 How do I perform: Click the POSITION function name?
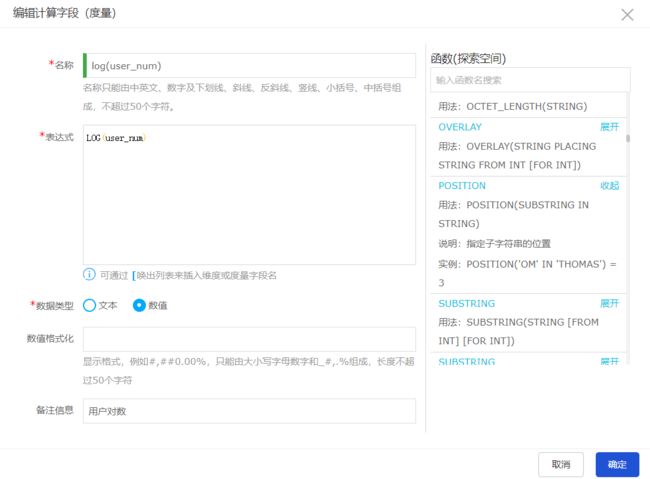click(462, 186)
